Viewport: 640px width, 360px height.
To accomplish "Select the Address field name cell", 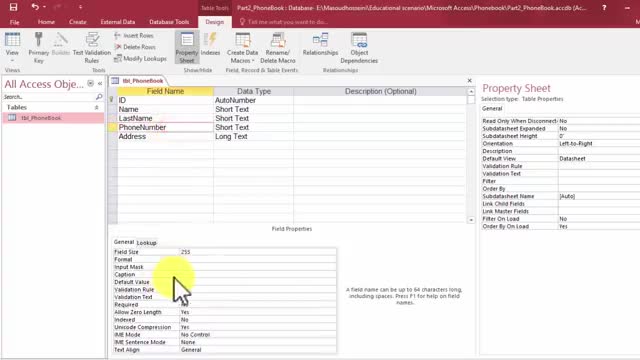I will tap(165, 136).
